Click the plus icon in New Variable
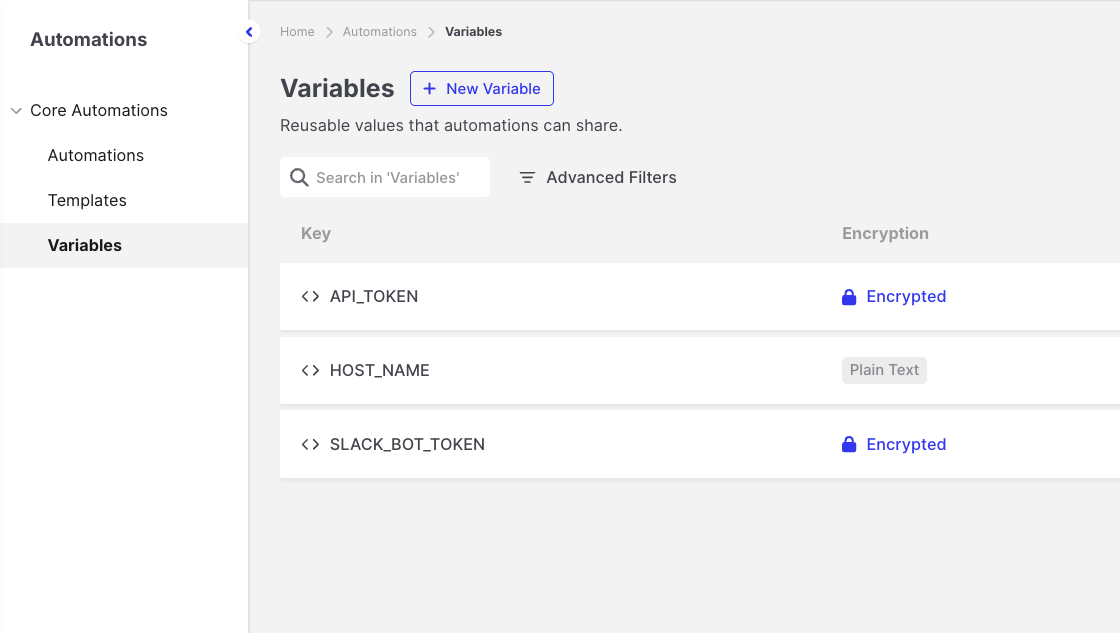 [429, 89]
